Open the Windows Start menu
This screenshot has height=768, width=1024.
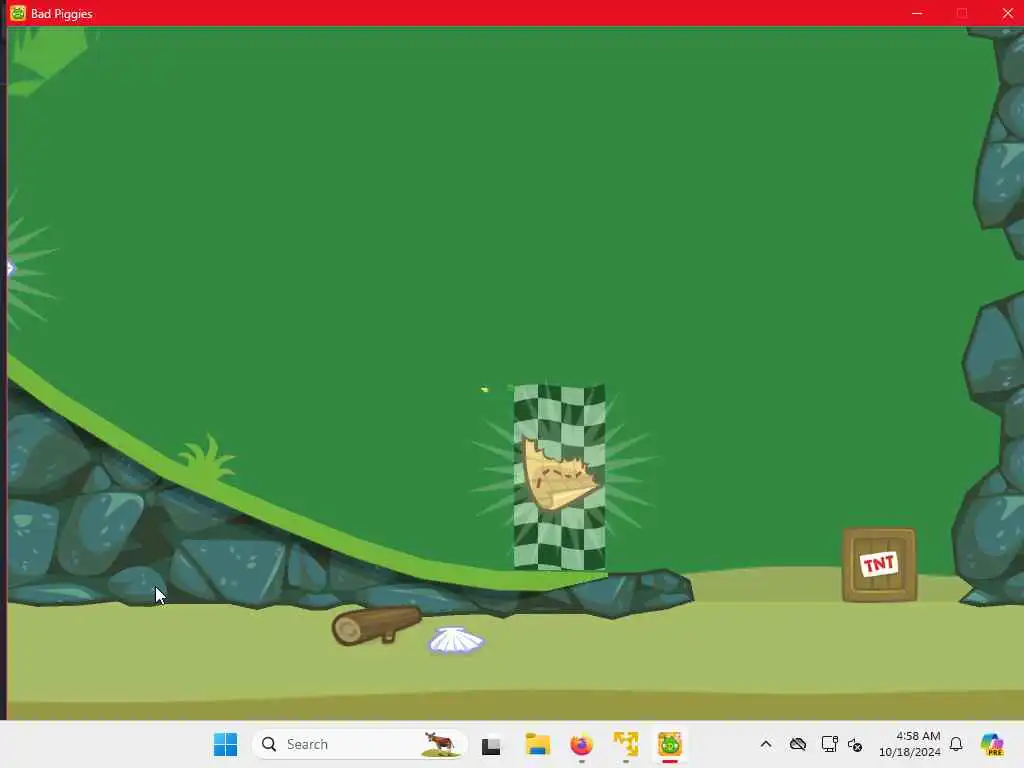[x=225, y=744]
